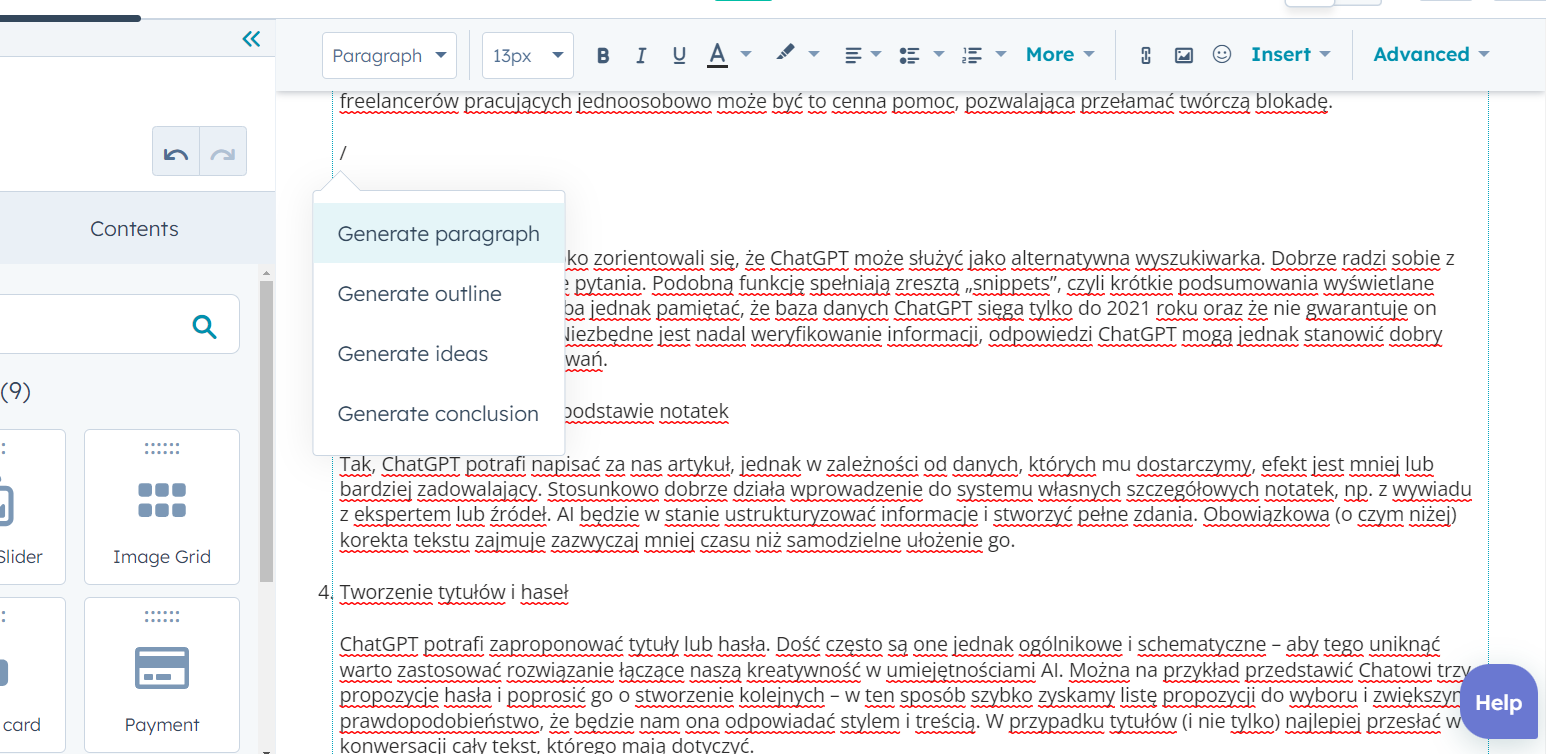Open the bulleted list options
The height and width of the screenshot is (754, 1546).
[921, 55]
